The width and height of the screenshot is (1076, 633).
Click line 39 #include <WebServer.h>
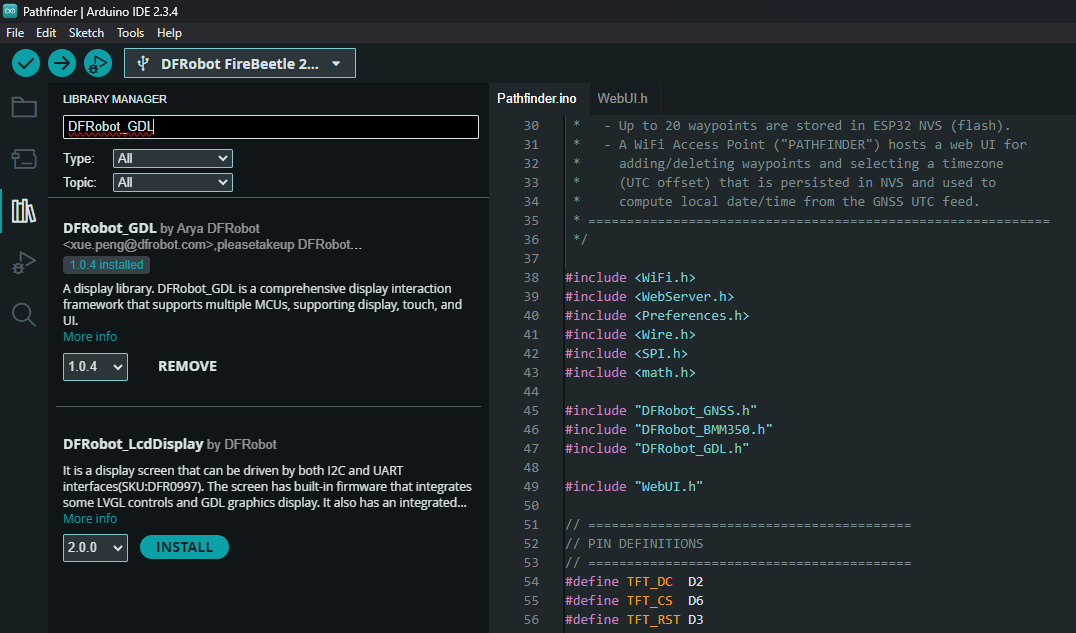coord(649,297)
